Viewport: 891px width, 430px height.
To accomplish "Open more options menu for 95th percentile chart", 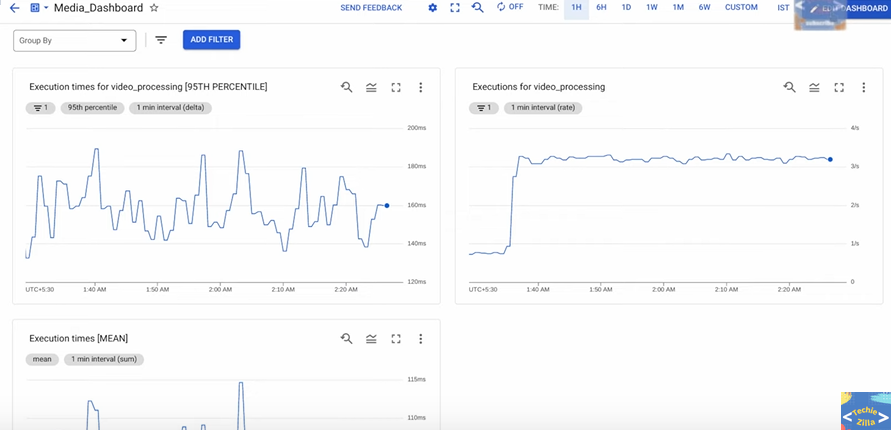I will 420,87.
